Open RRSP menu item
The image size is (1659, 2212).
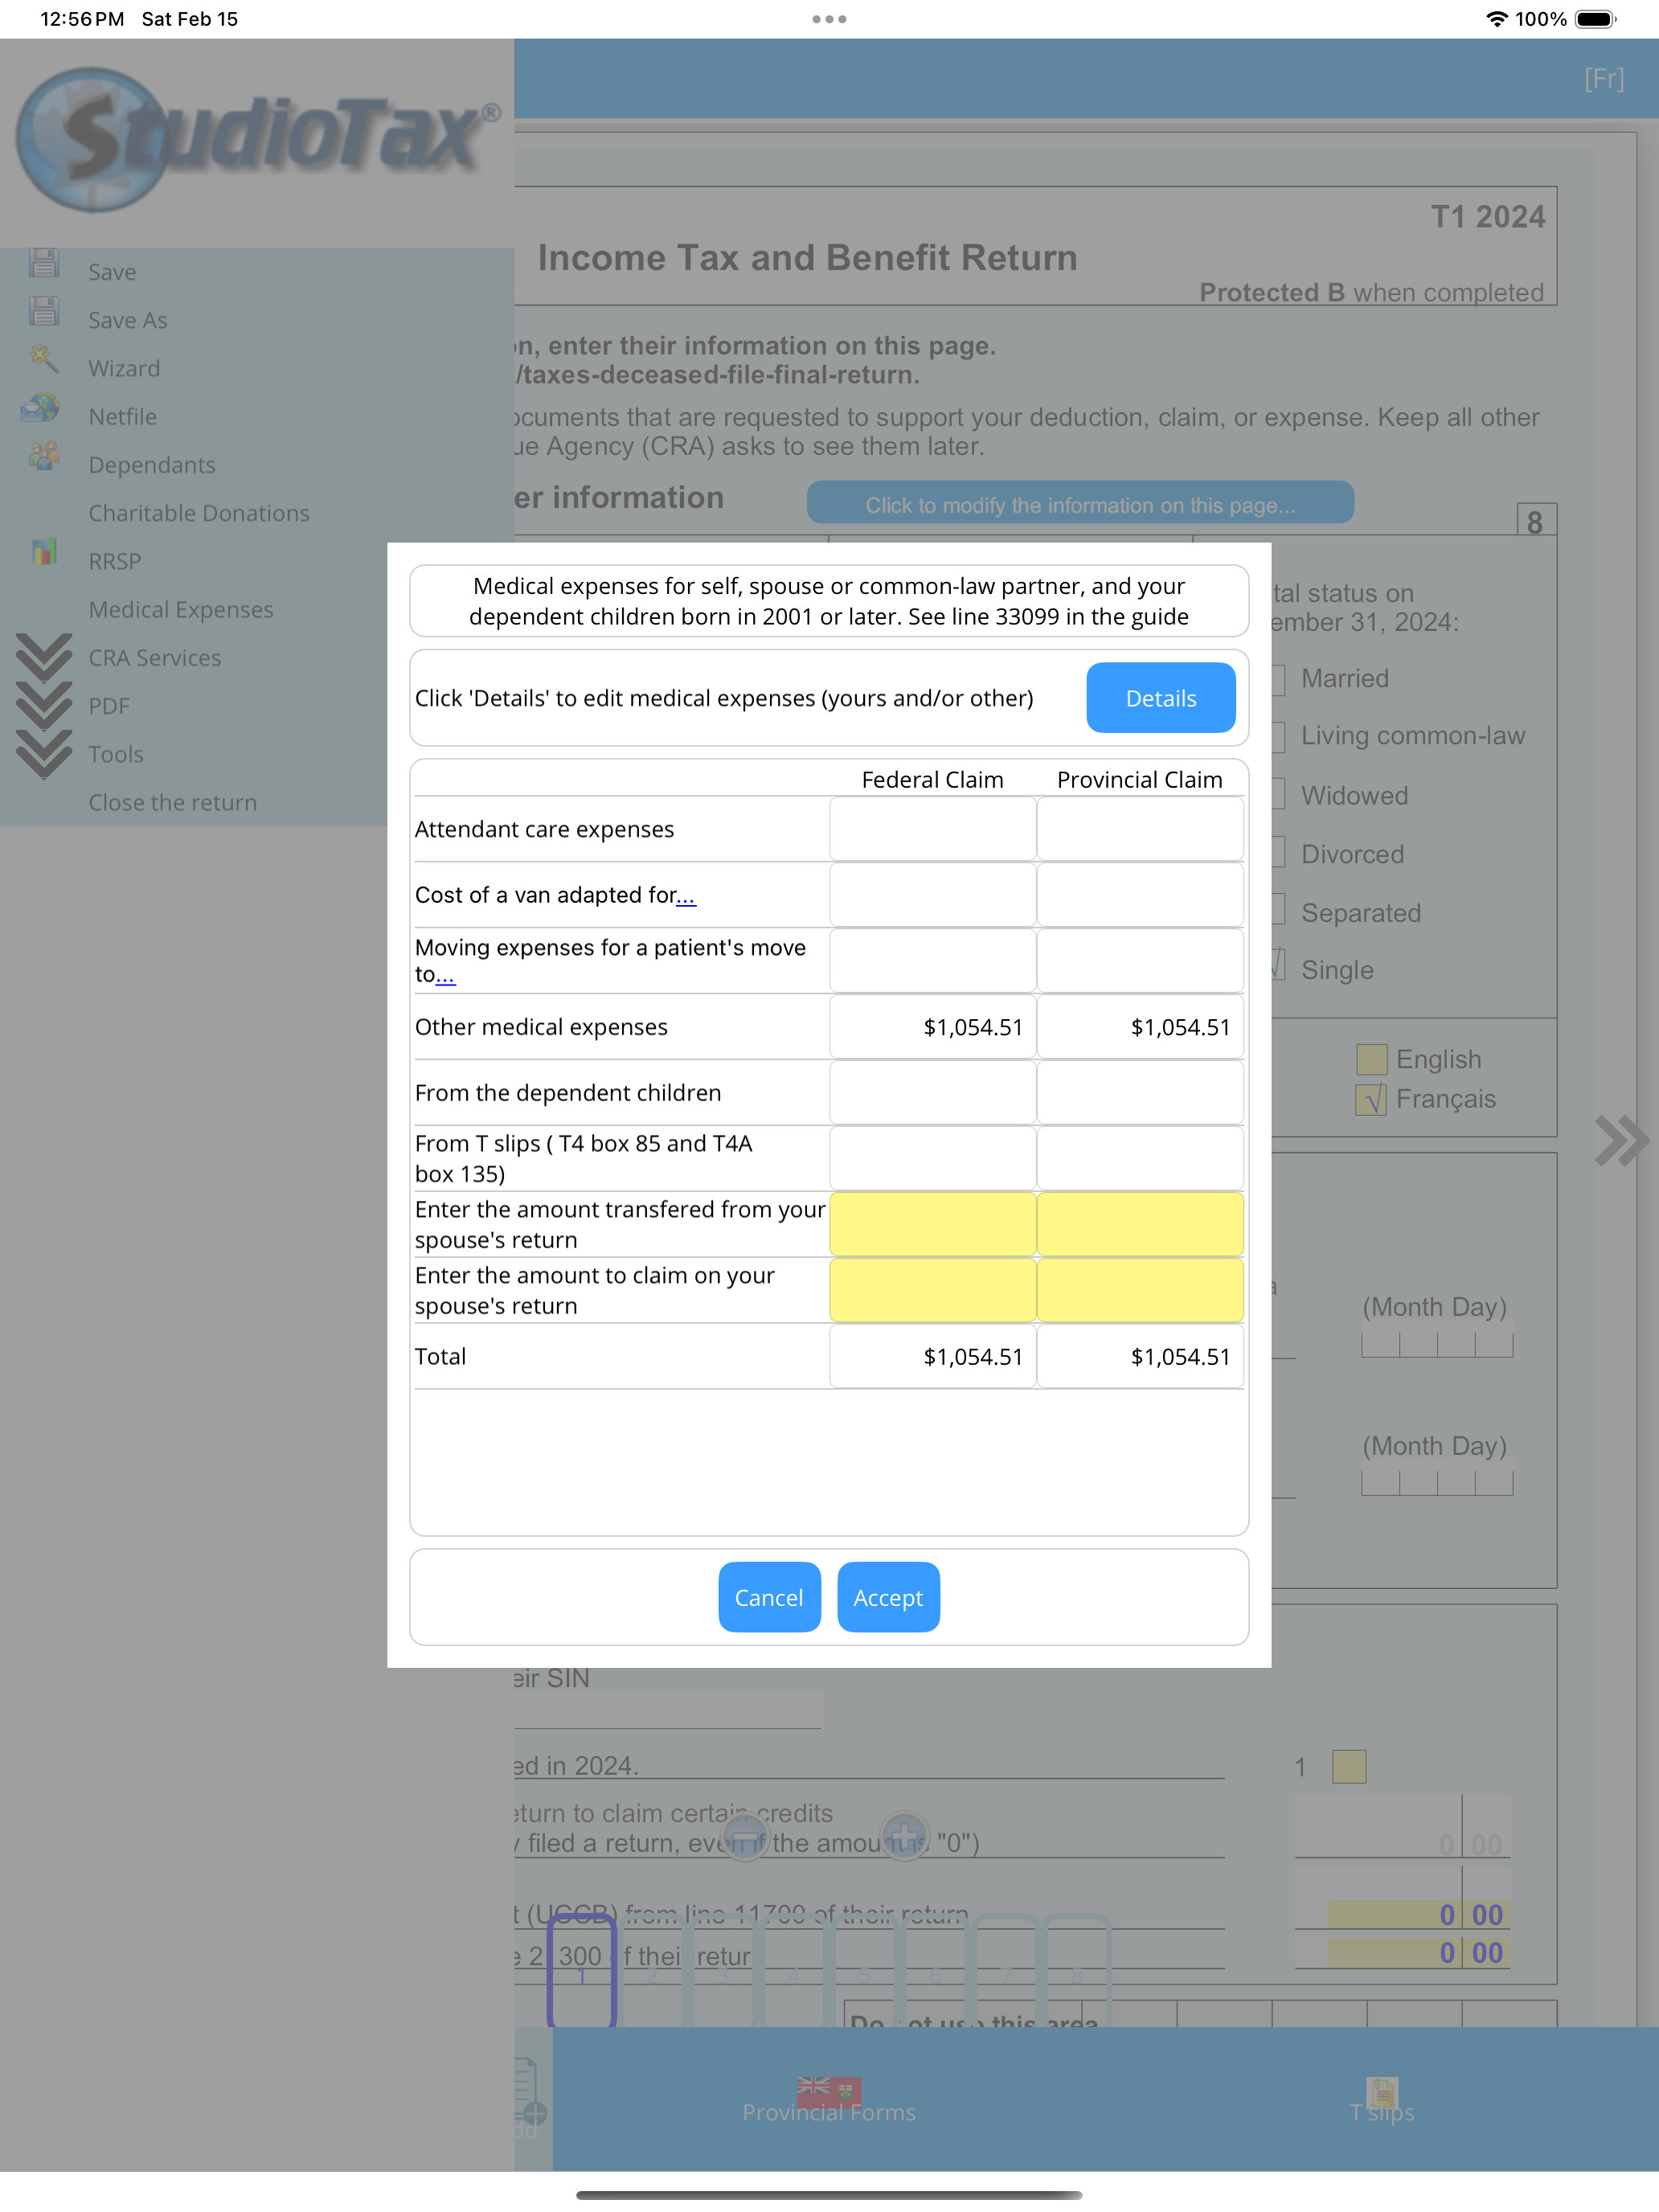click(115, 561)
